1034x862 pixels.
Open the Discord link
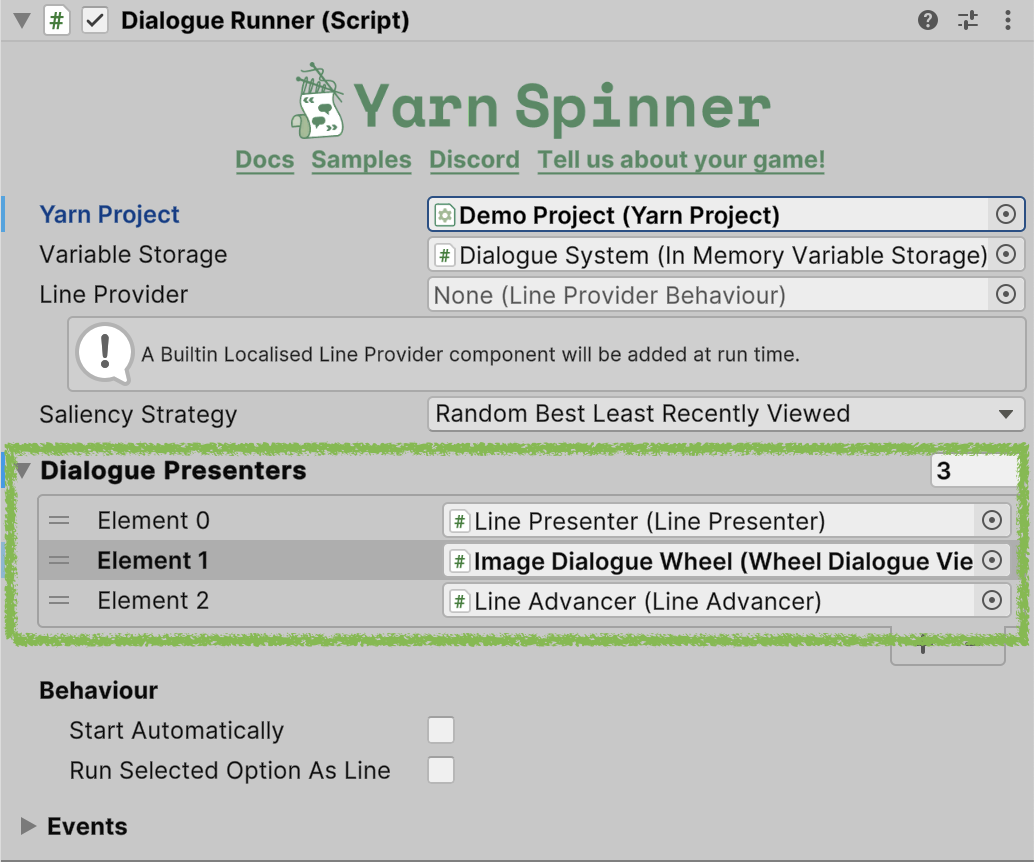[x=474, y=160]
